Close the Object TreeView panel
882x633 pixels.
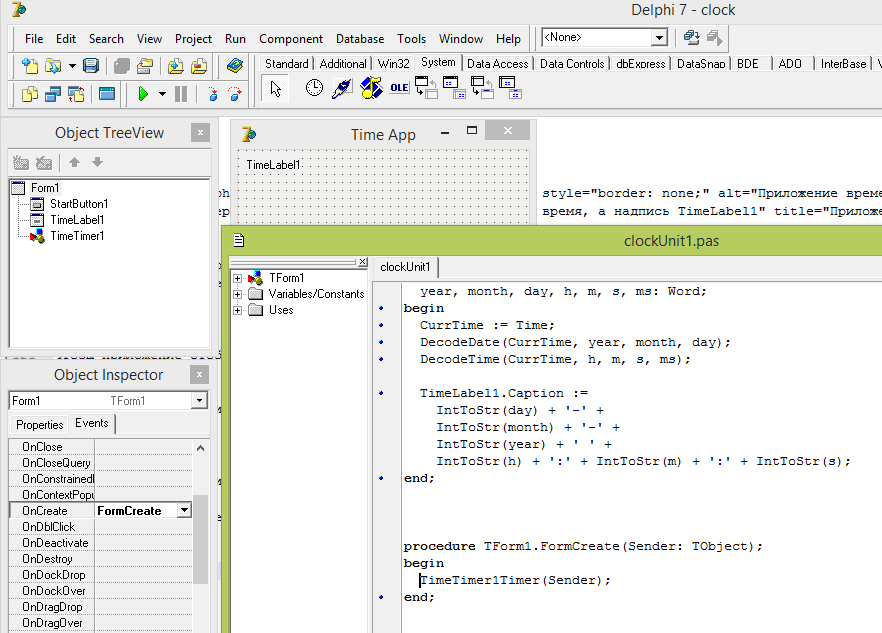coord(200,132)
